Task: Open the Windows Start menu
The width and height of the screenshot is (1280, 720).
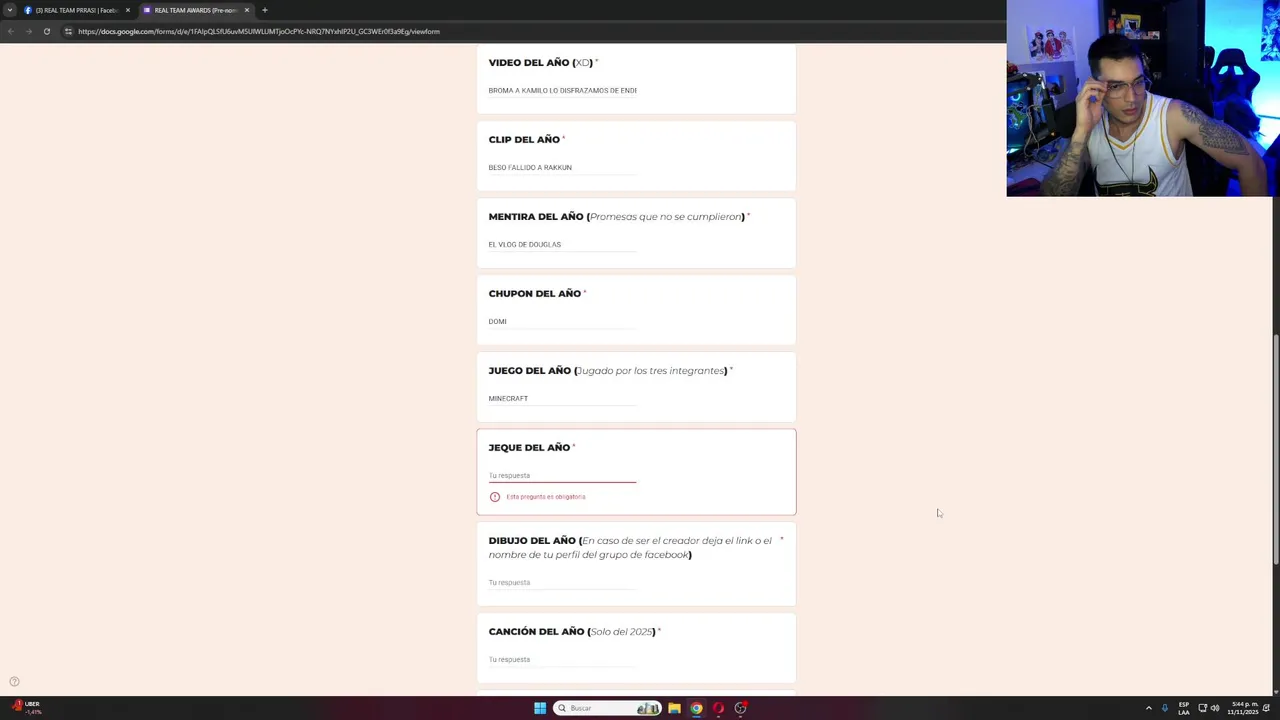Action: (540, 708)
